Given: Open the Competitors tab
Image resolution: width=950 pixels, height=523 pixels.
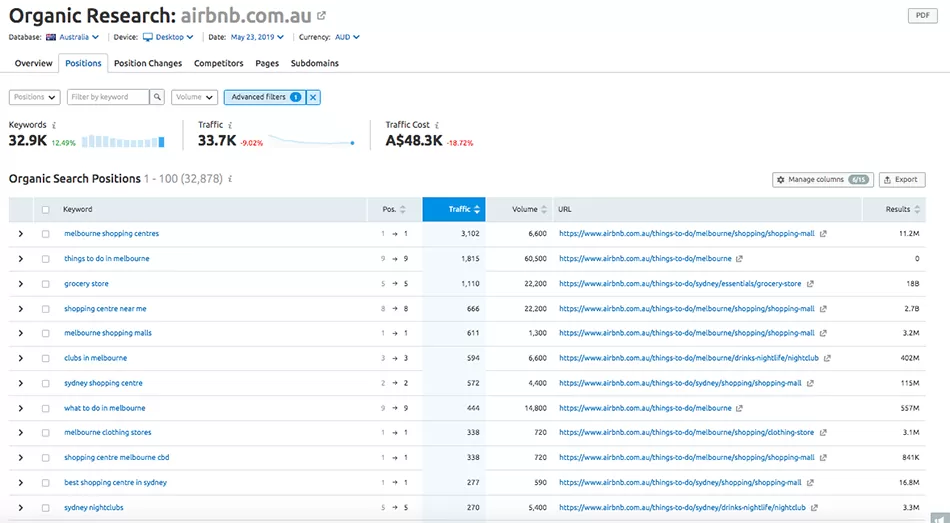Looking at the screenshot, I should tap(219, 63).
